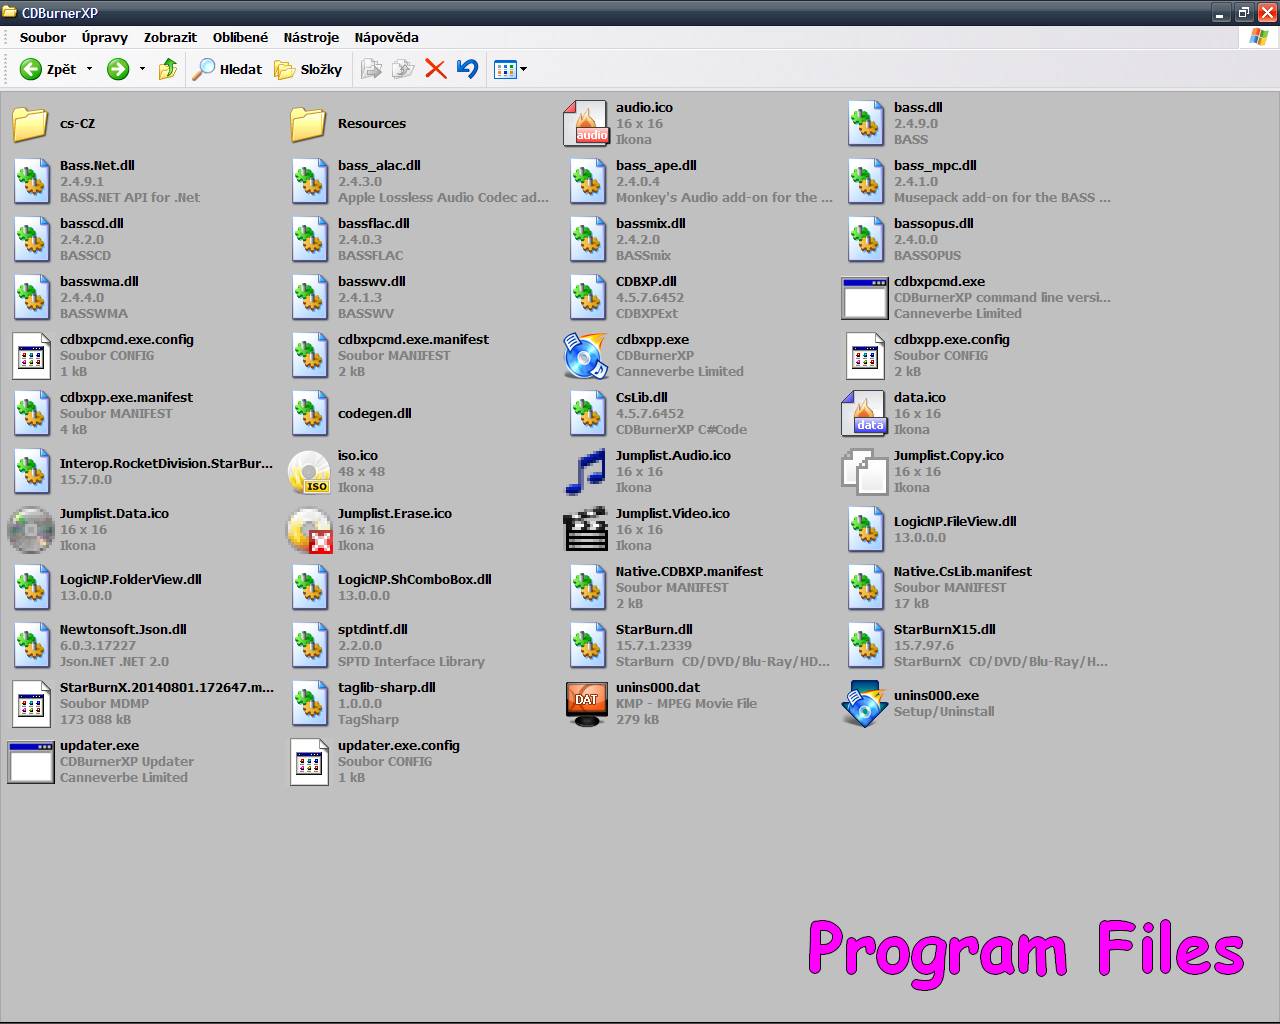Select the codegen.dll file name
Image resolution: width=1280 pixels, height=1024 pixels.
pos(375,413)
